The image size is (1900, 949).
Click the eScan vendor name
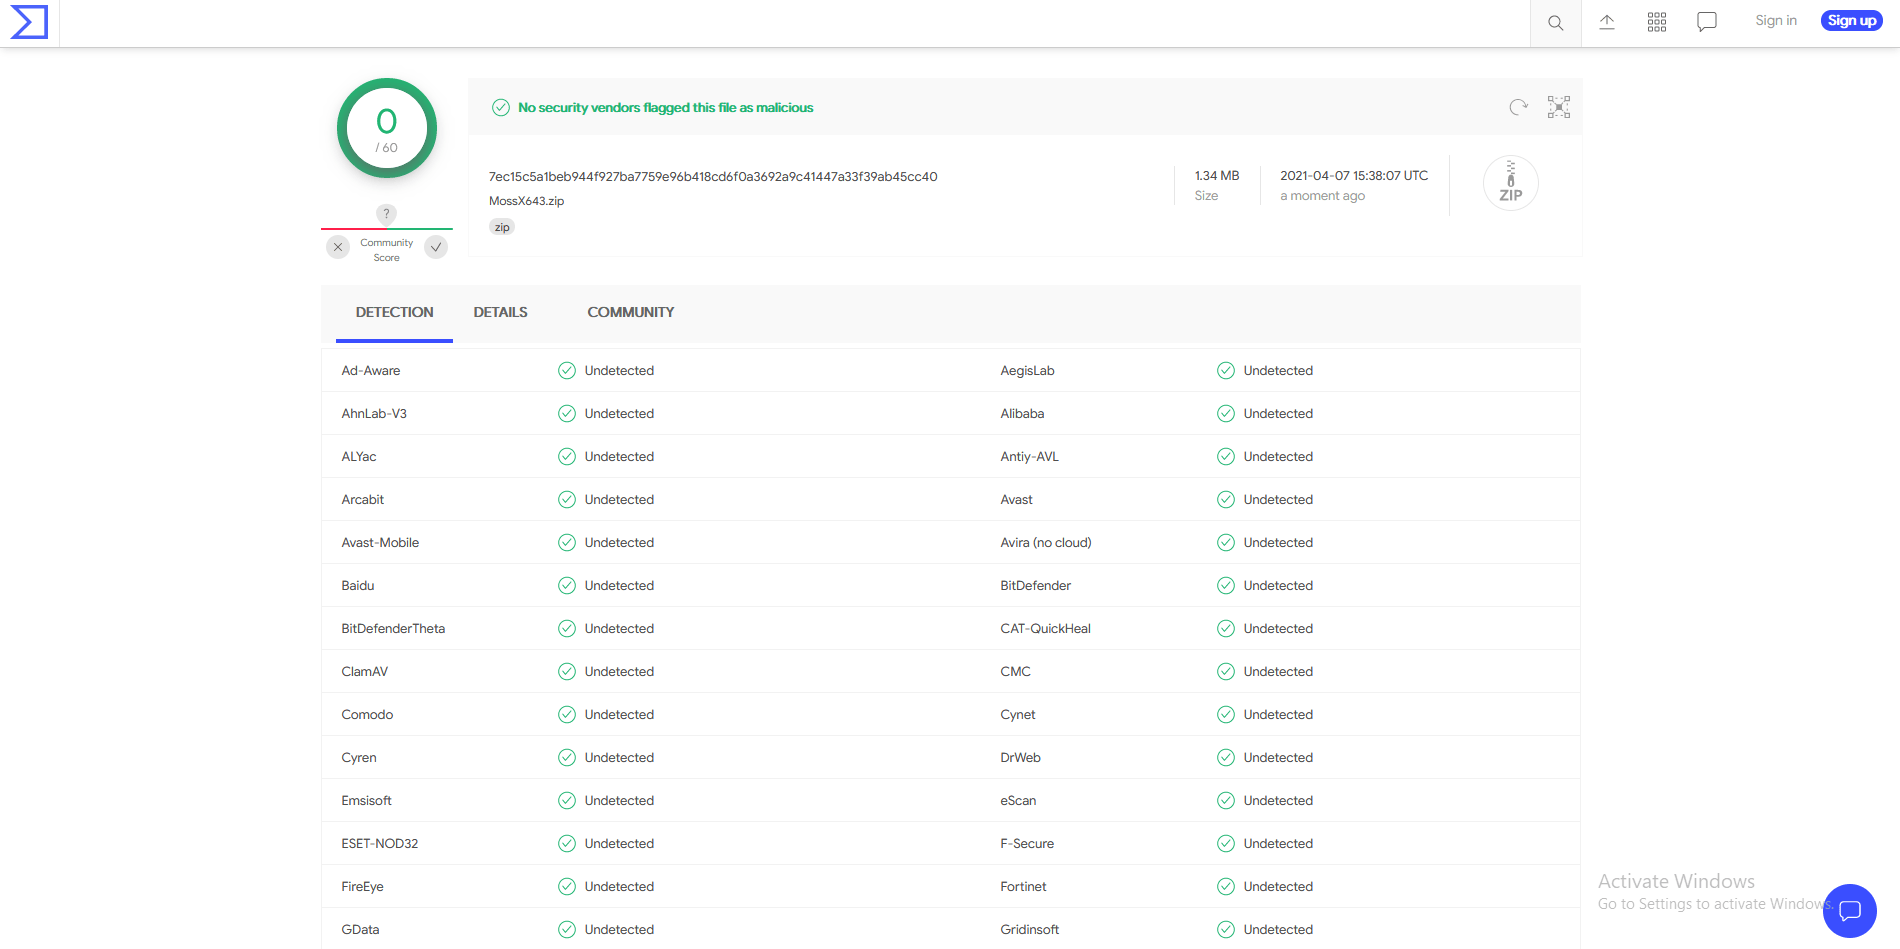tap(1018, 801)
